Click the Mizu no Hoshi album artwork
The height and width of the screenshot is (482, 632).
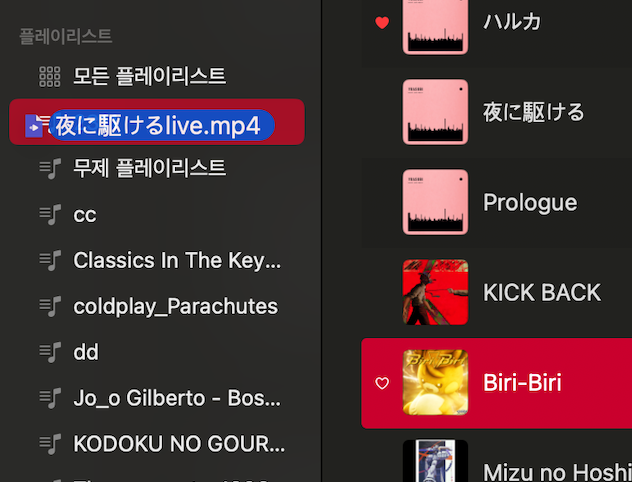coord(435,461)
